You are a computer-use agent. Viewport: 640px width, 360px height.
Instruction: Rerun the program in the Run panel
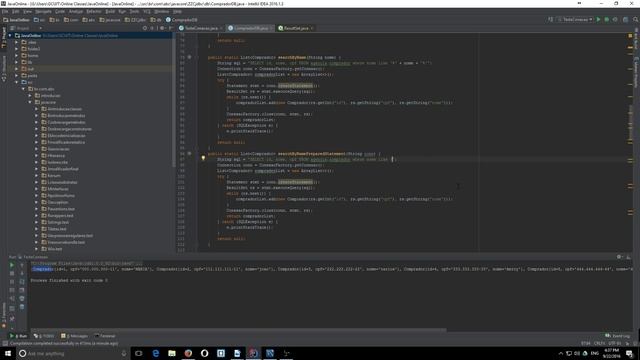coord(12,265)
